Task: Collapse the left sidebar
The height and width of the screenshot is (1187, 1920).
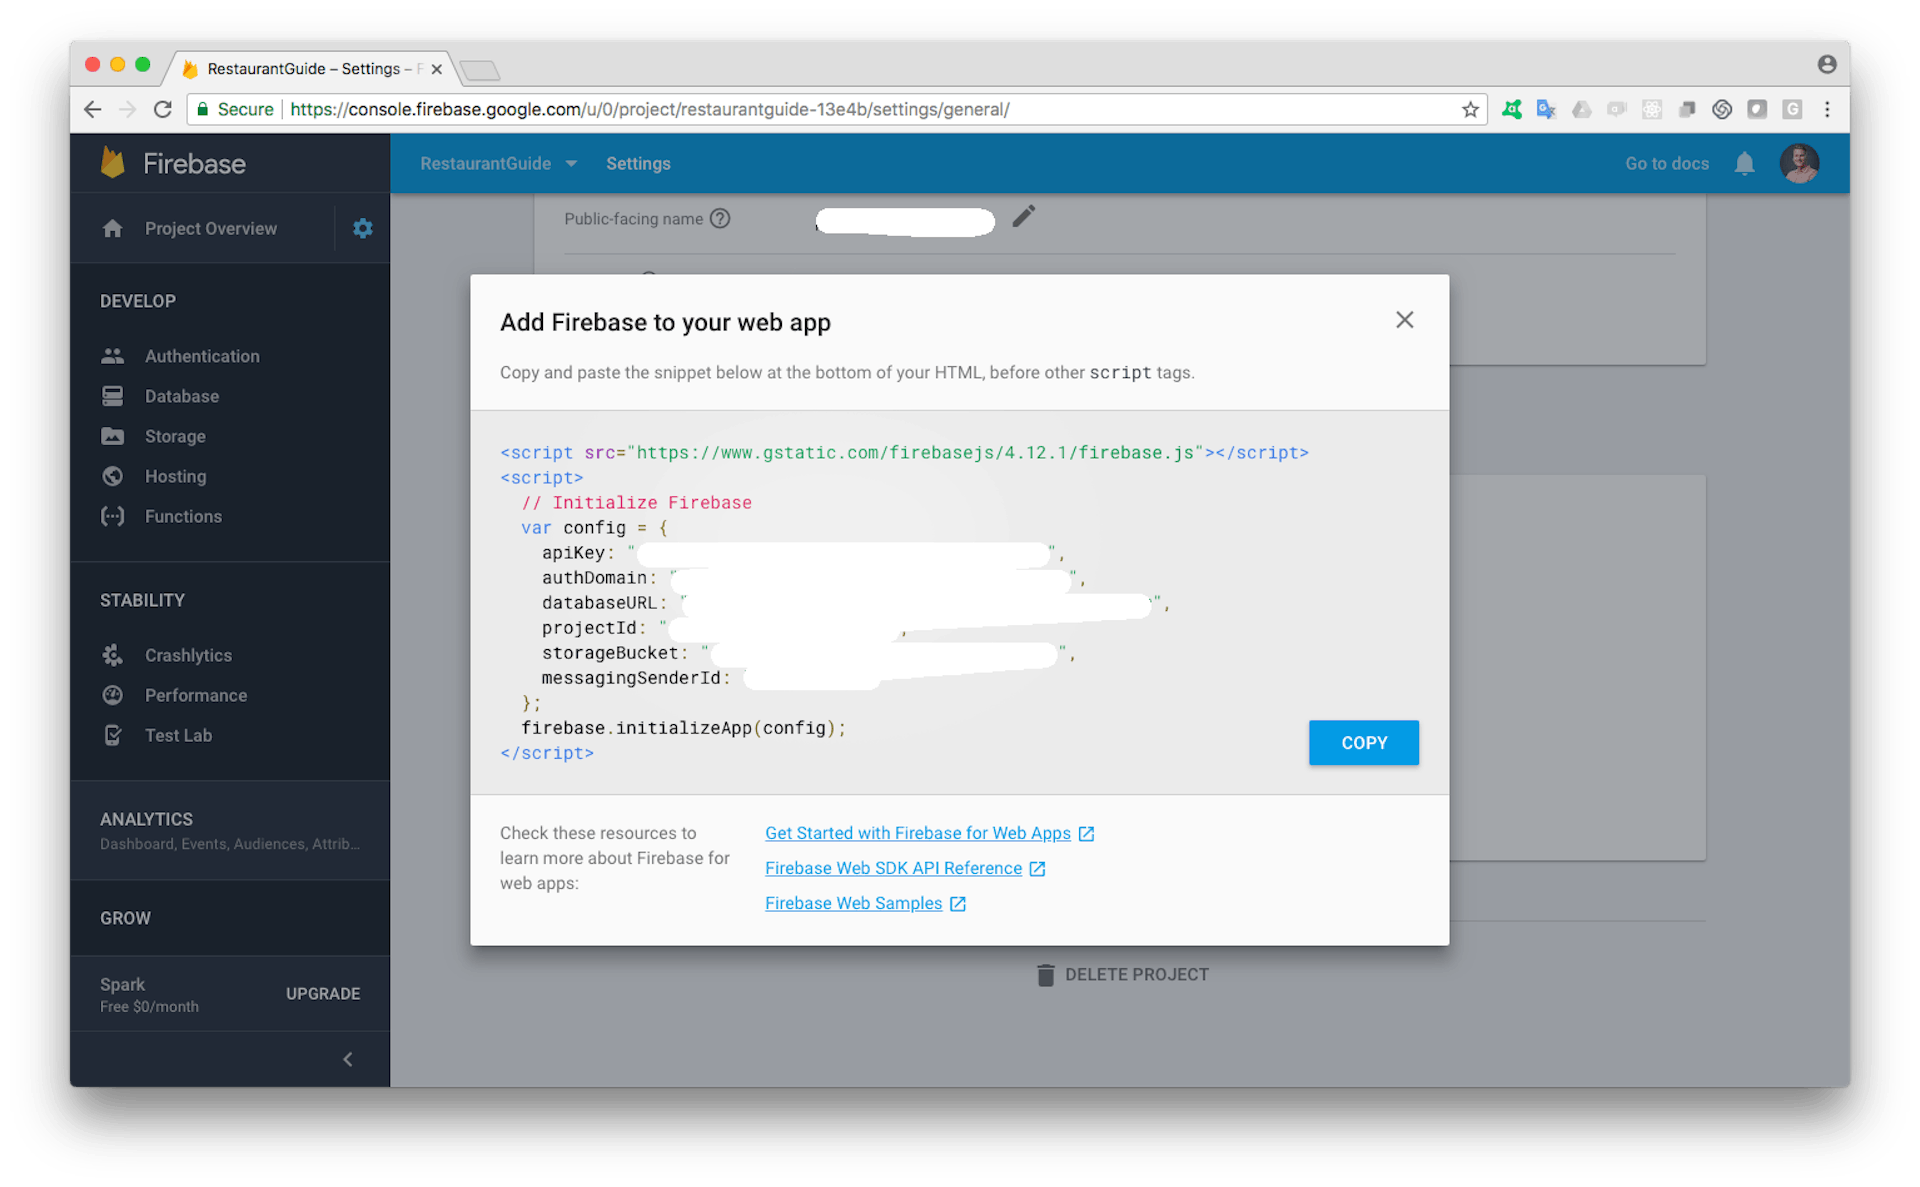Action: pos(347,1059)
